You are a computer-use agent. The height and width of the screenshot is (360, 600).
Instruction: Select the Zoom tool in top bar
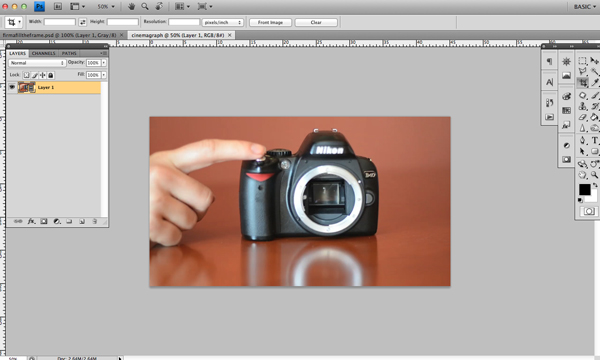coord(145,7)
